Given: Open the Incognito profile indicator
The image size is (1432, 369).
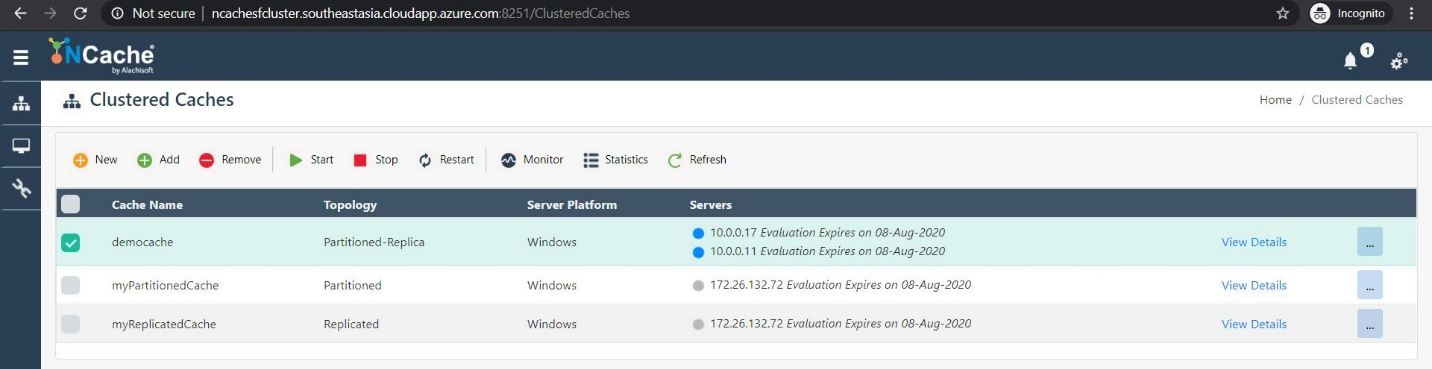Looking at the screenshot, I should 1348,14.
